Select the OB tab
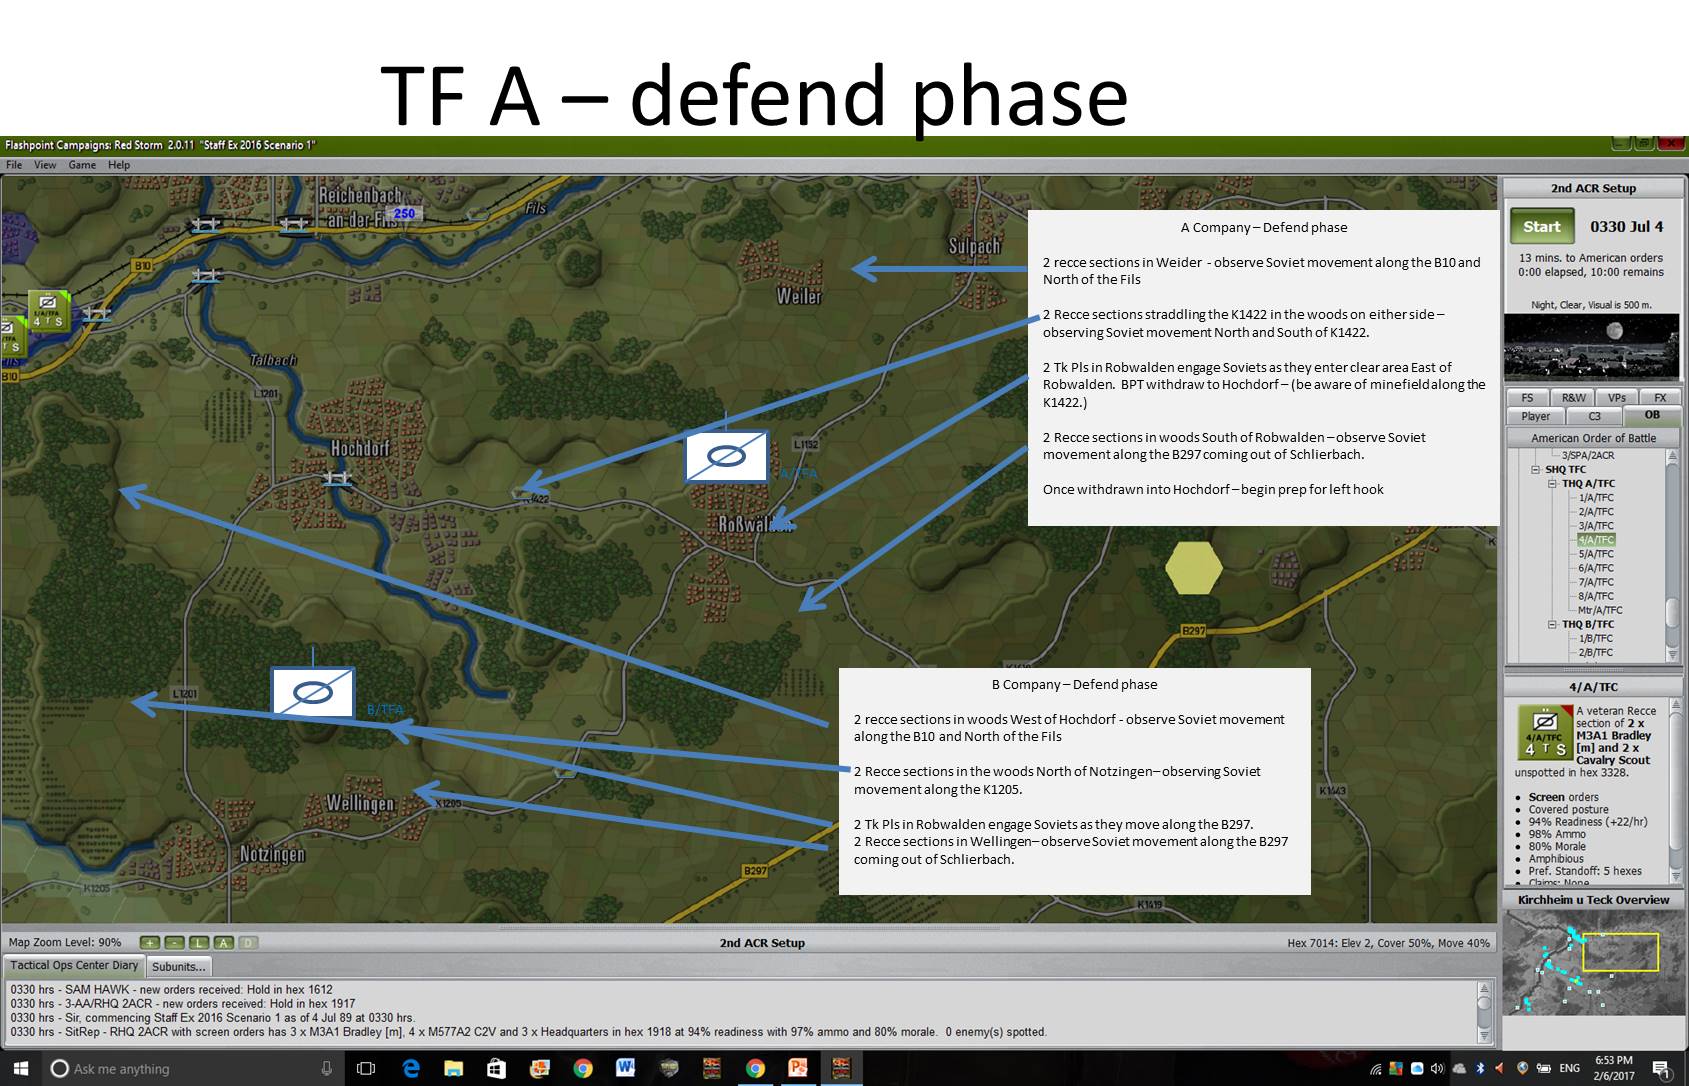This screenshot has height=1086, width=1689. pos(1652,415)
